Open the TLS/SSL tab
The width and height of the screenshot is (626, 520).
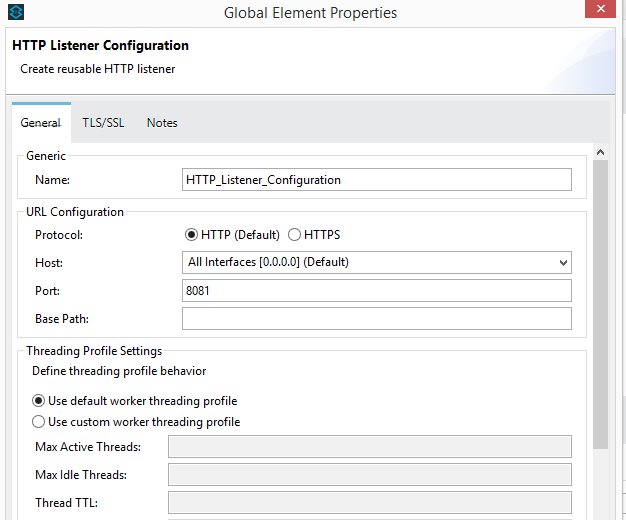(103, 123)
